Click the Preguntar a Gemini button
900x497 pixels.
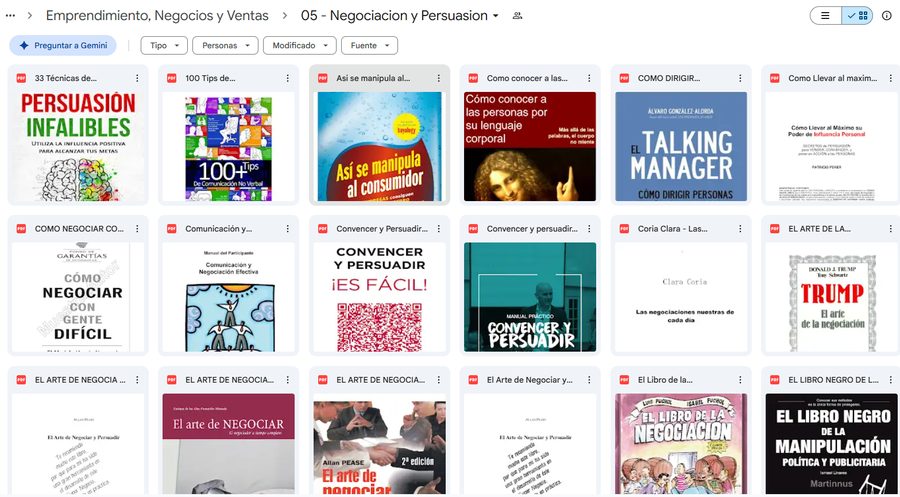(x=63, y=45)
